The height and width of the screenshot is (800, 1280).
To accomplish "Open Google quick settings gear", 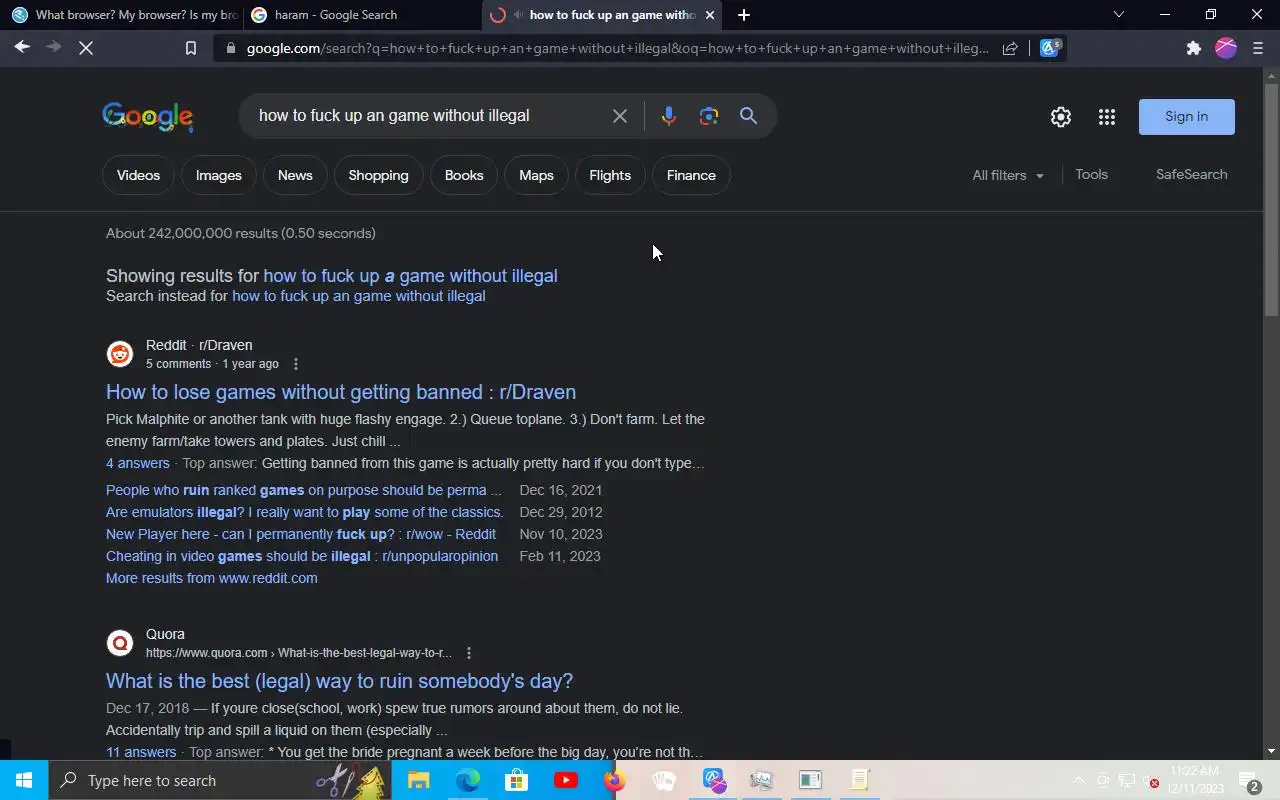I will [x=1061, y=117].
